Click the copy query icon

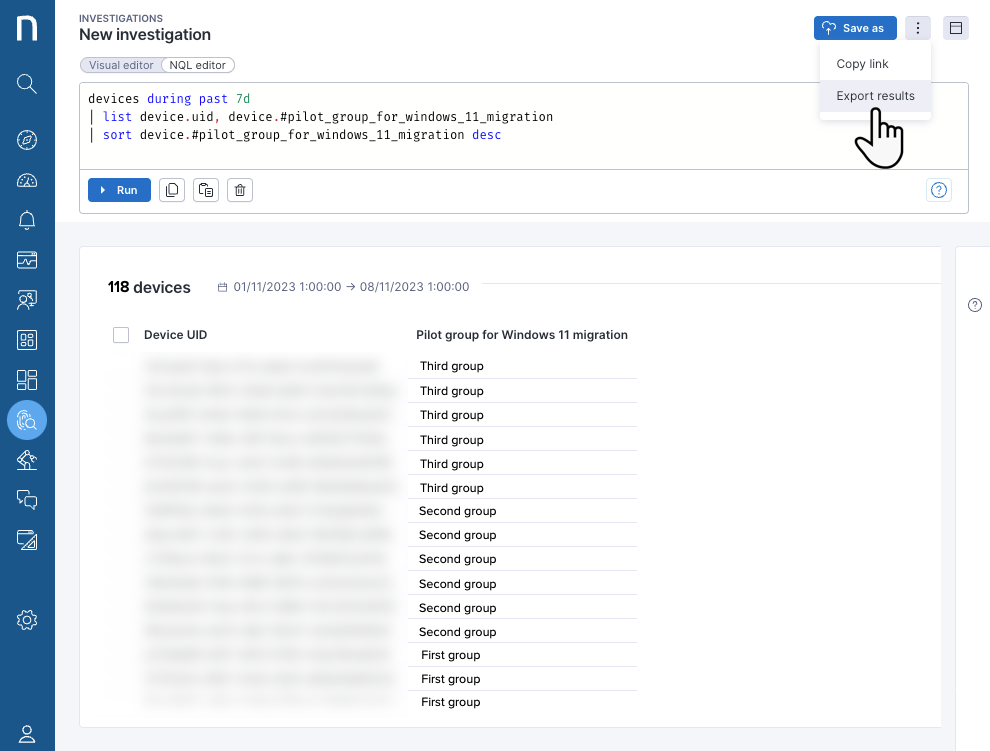click(x=172, y=190)
